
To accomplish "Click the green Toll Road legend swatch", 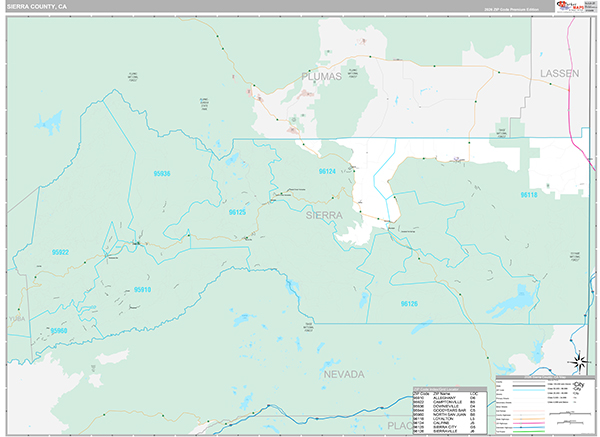I will 529,431.
